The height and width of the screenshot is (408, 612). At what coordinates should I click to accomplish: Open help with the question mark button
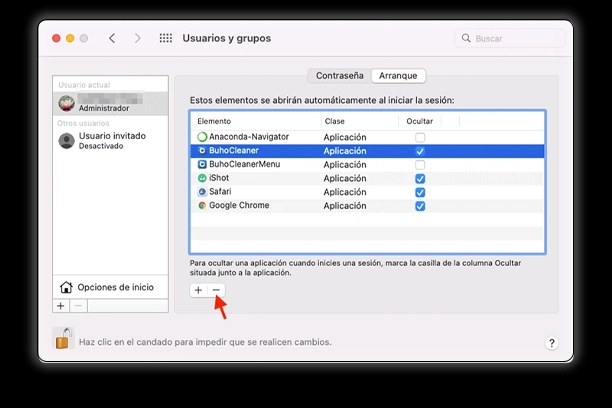pyautogui.click(x=552, y=343)
